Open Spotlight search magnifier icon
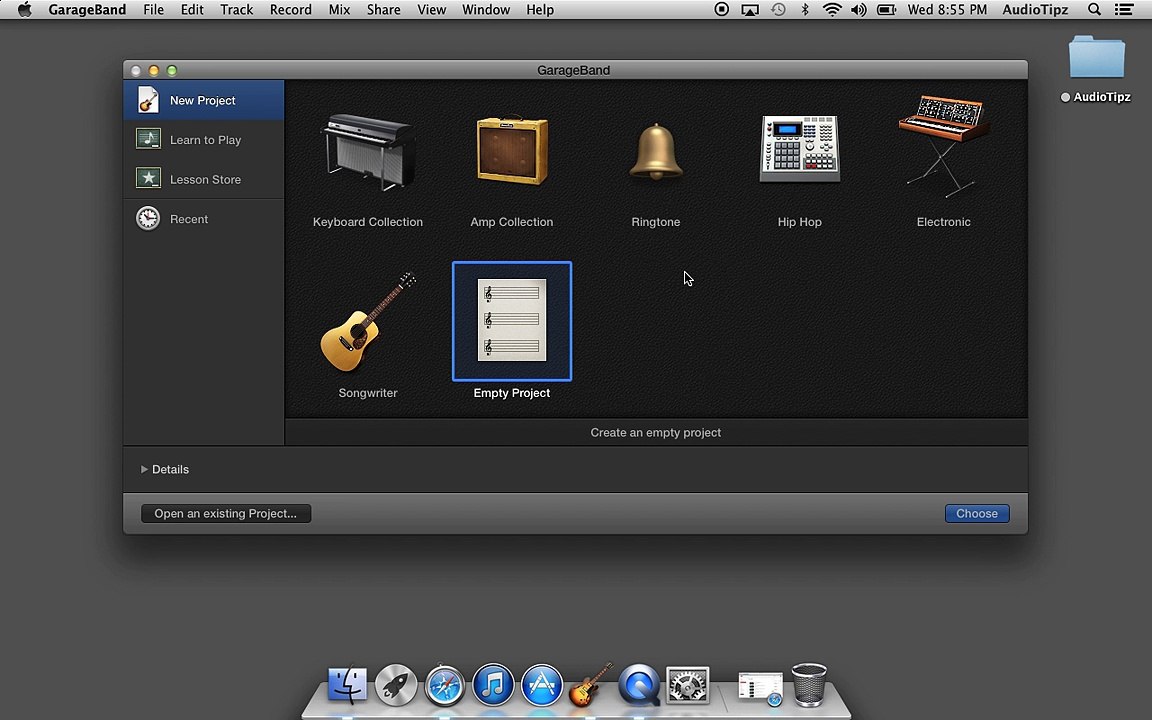 click(1094, 10)
